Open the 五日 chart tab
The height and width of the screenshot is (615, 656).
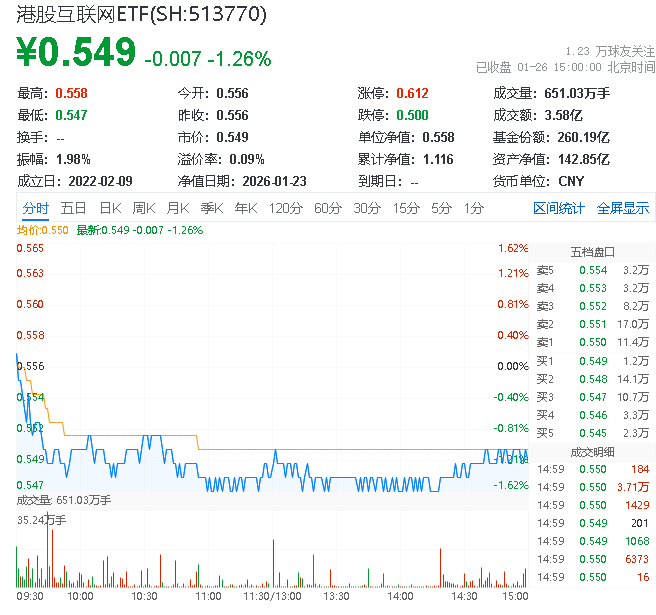point(73,208)
